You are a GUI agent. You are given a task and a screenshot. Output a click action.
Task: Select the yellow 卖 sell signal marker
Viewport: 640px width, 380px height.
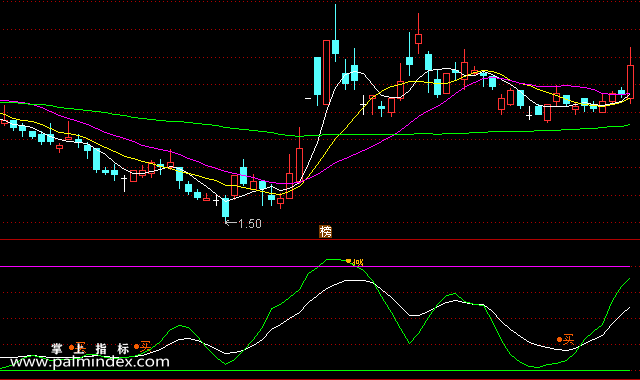tap(355, 262)
